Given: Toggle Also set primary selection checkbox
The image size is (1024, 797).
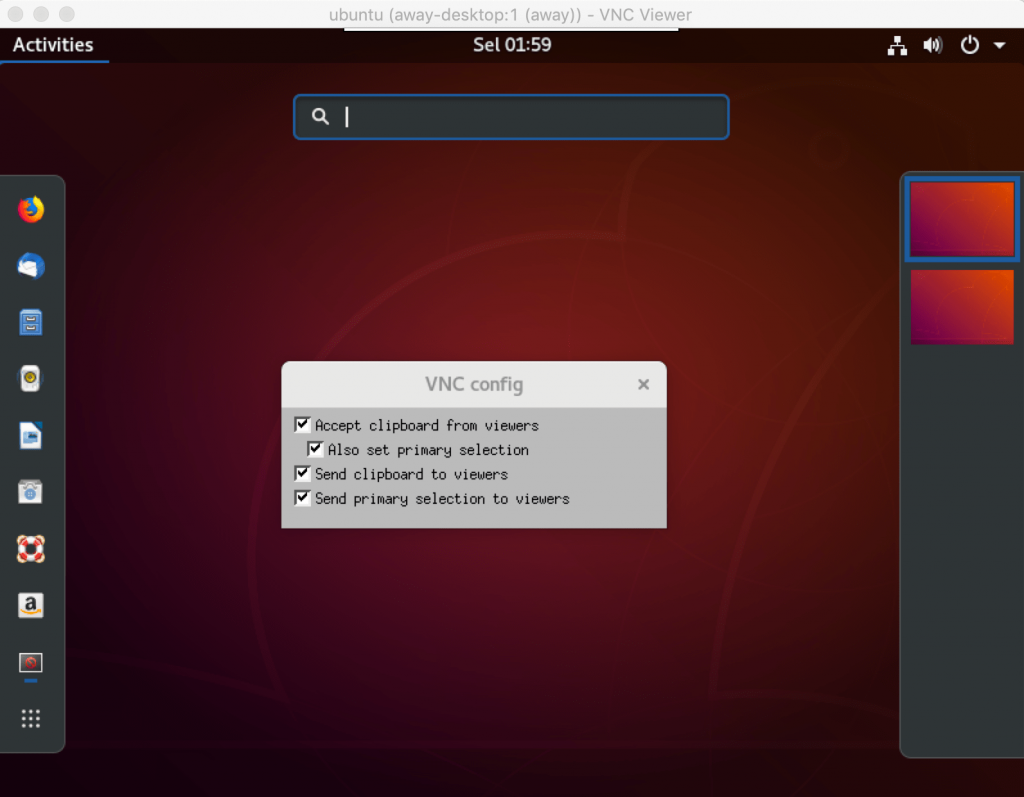Looking at the screenshot, I should coord(316,450).
